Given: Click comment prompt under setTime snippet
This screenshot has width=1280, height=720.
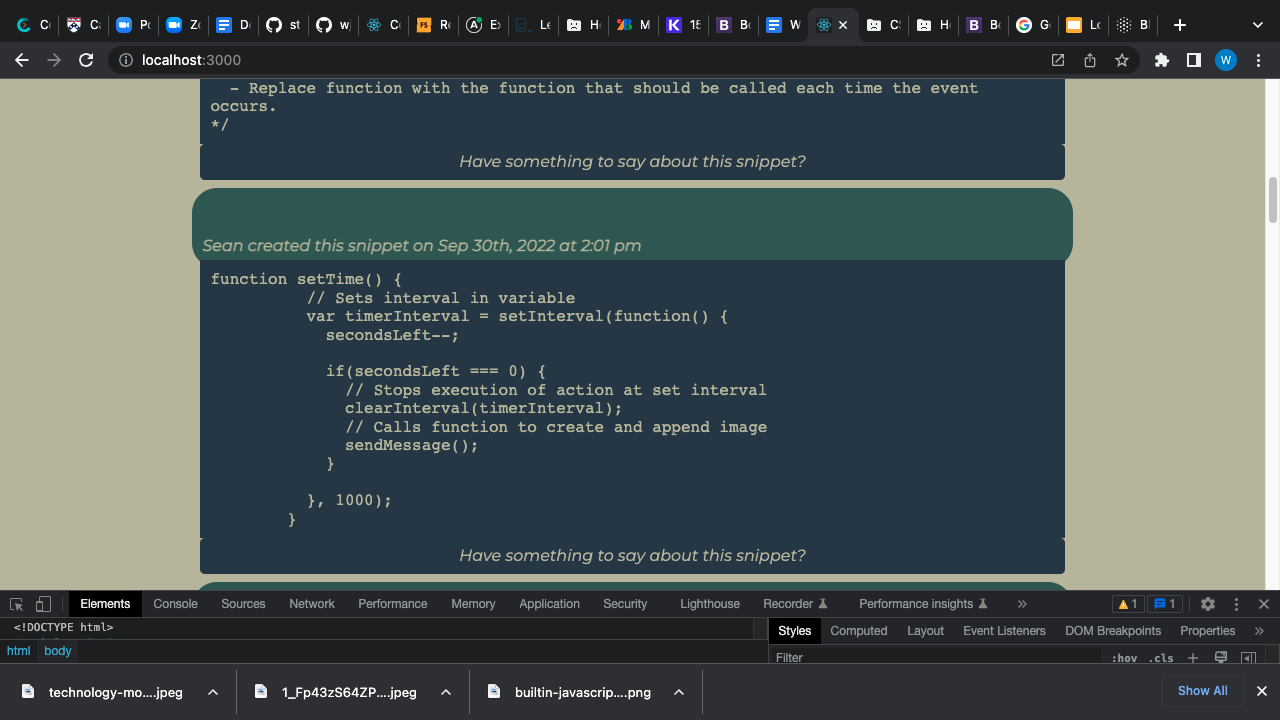Looking at the screenshot, I should pos(632,555).
